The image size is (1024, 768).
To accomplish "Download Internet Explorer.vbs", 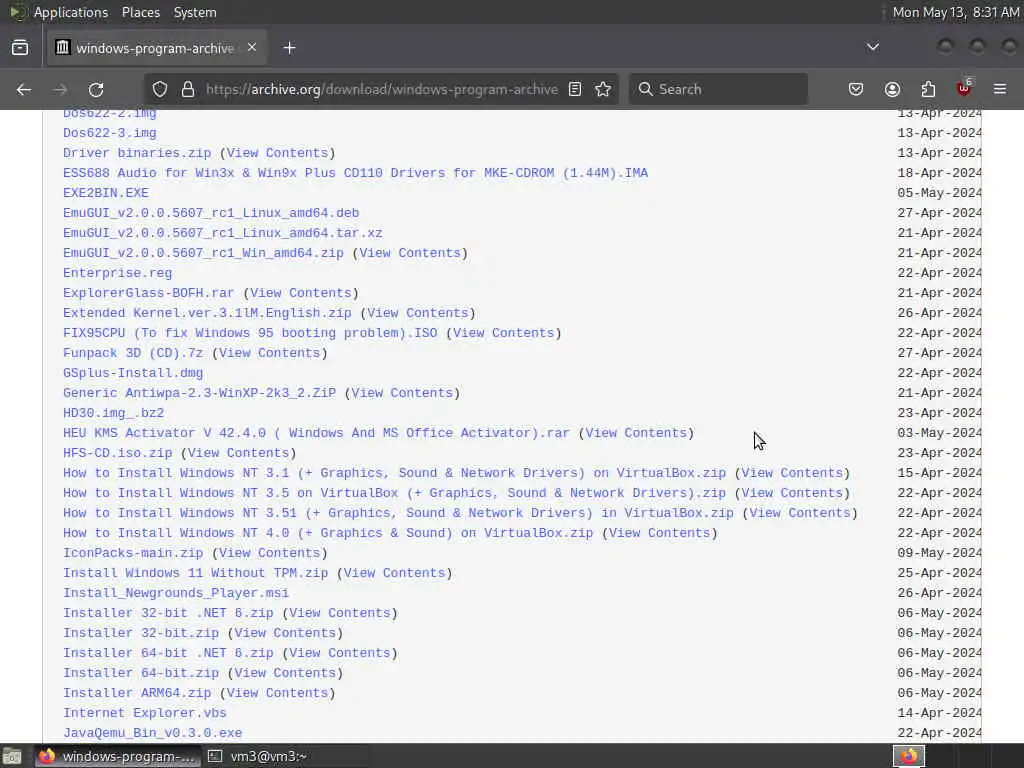I will pyautogui.click(x=145, y=713).
